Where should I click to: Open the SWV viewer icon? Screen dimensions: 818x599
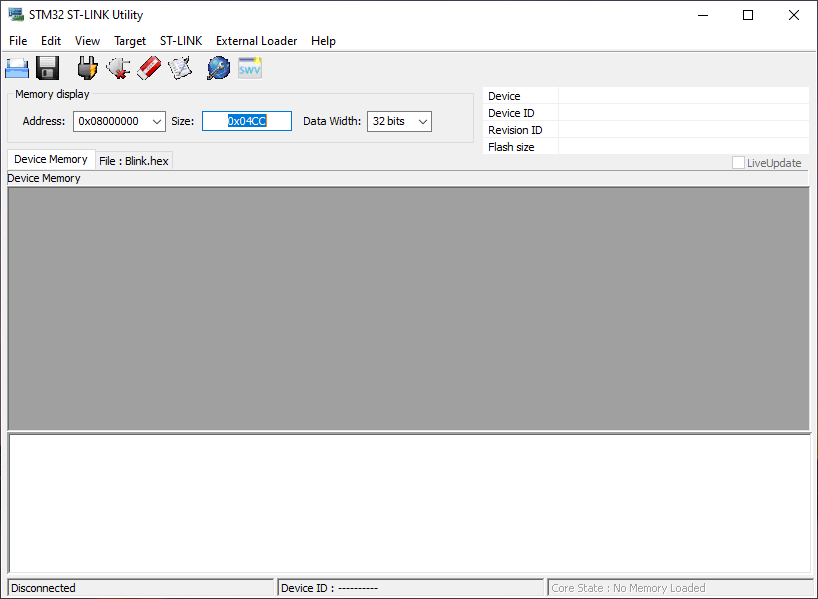[x=250, y=68]
